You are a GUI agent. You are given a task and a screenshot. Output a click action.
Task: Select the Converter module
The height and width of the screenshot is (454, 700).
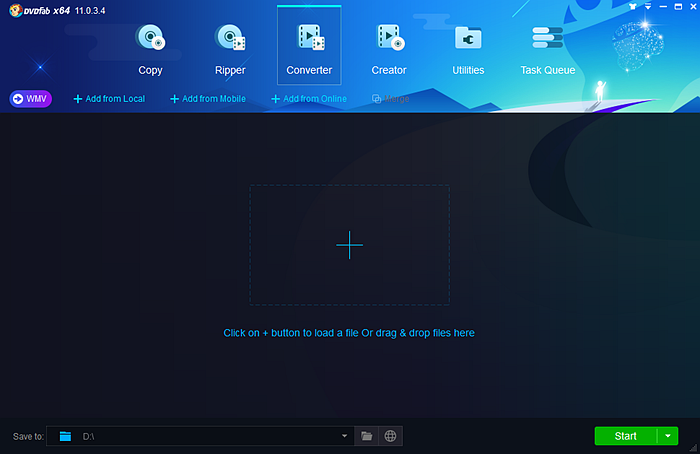[x=309, y=48]
